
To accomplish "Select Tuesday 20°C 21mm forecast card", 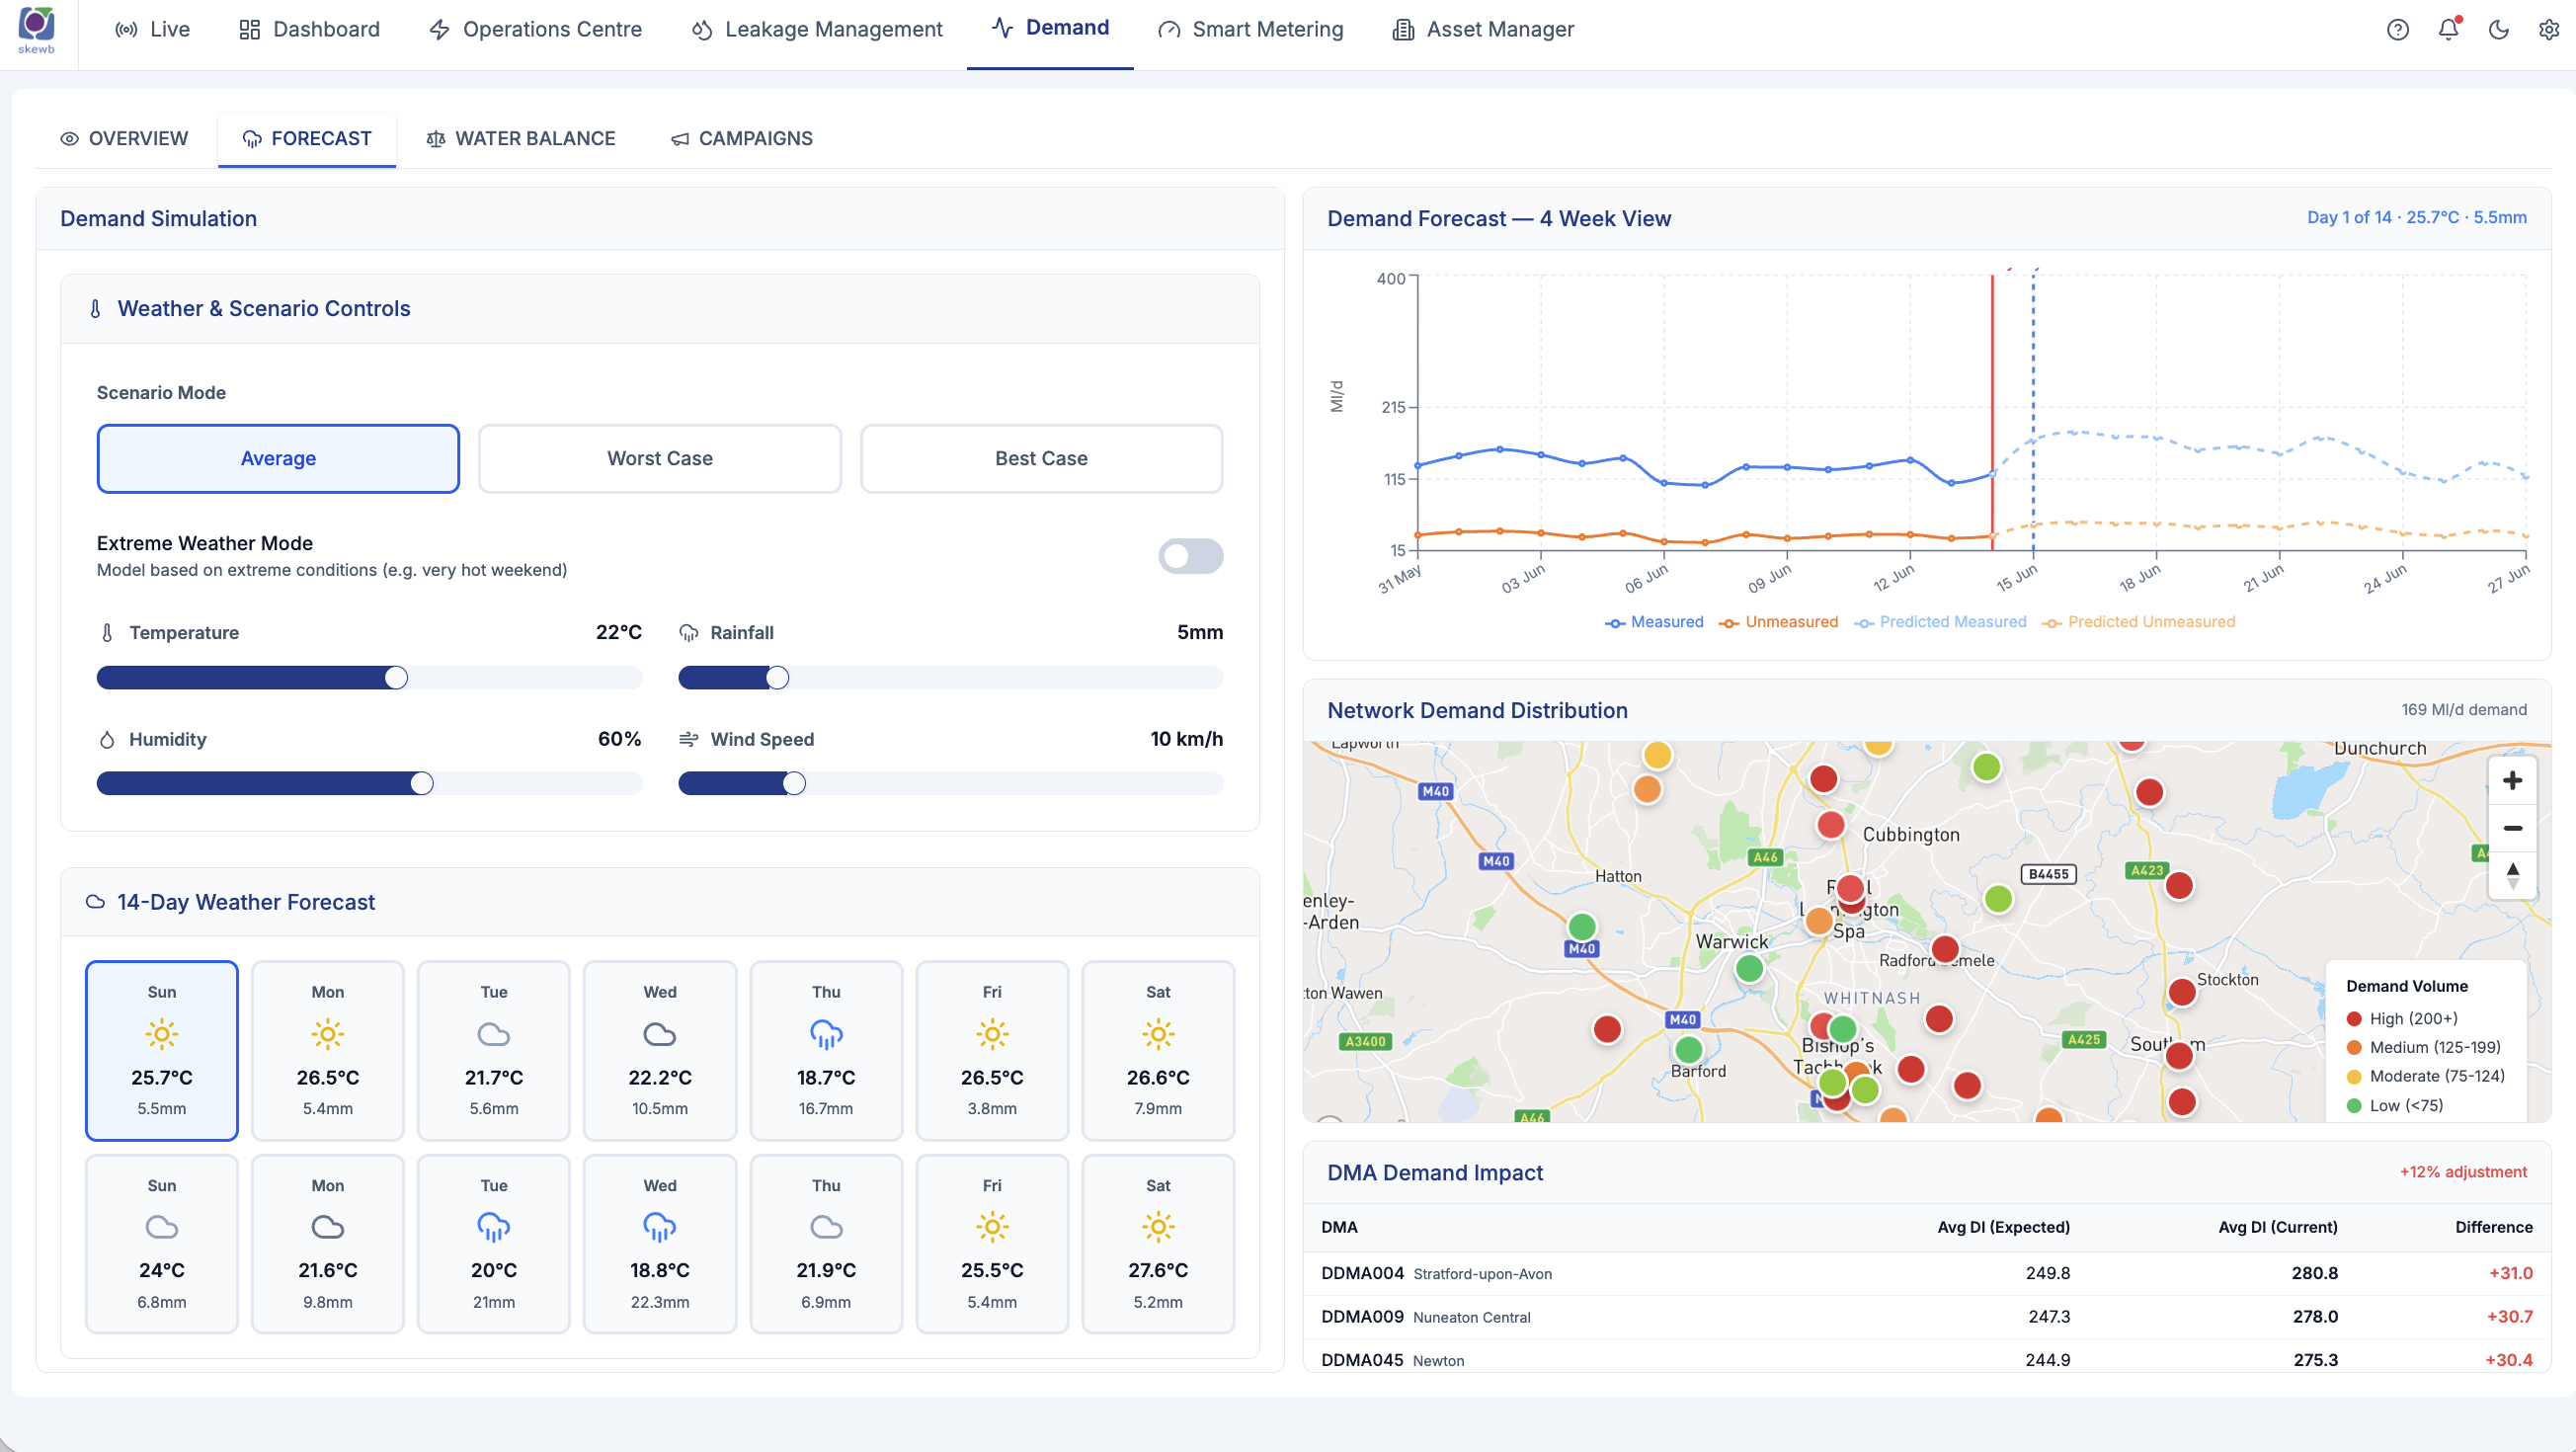I will (x=494, y=1243).
